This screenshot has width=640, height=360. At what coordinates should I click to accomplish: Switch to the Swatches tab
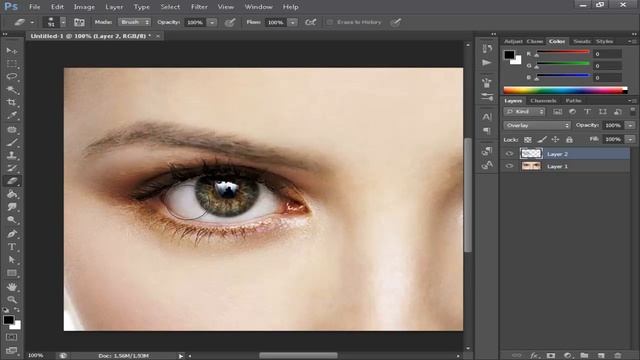(x=582, y=41)
